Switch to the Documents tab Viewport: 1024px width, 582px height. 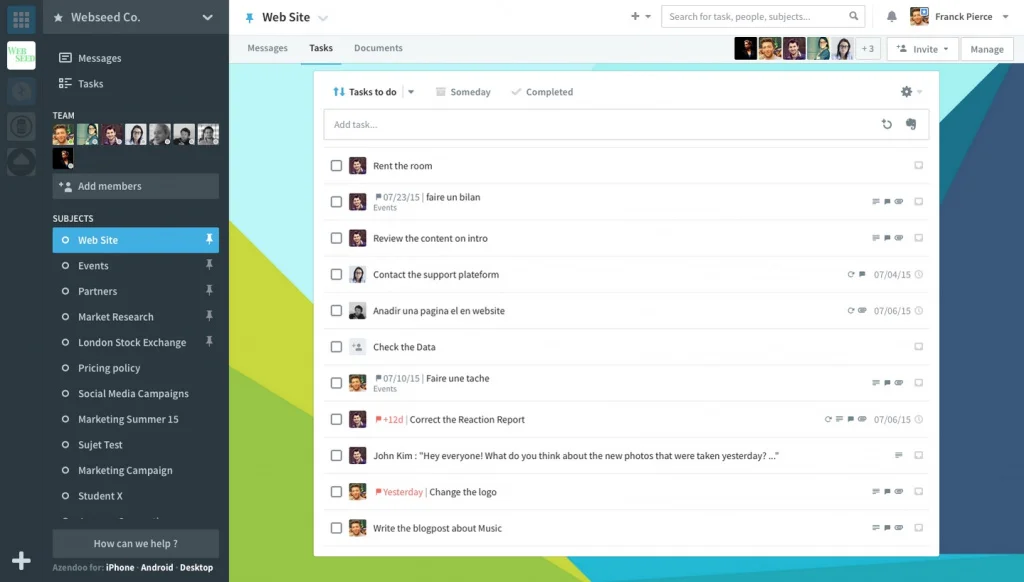point(378,48)
